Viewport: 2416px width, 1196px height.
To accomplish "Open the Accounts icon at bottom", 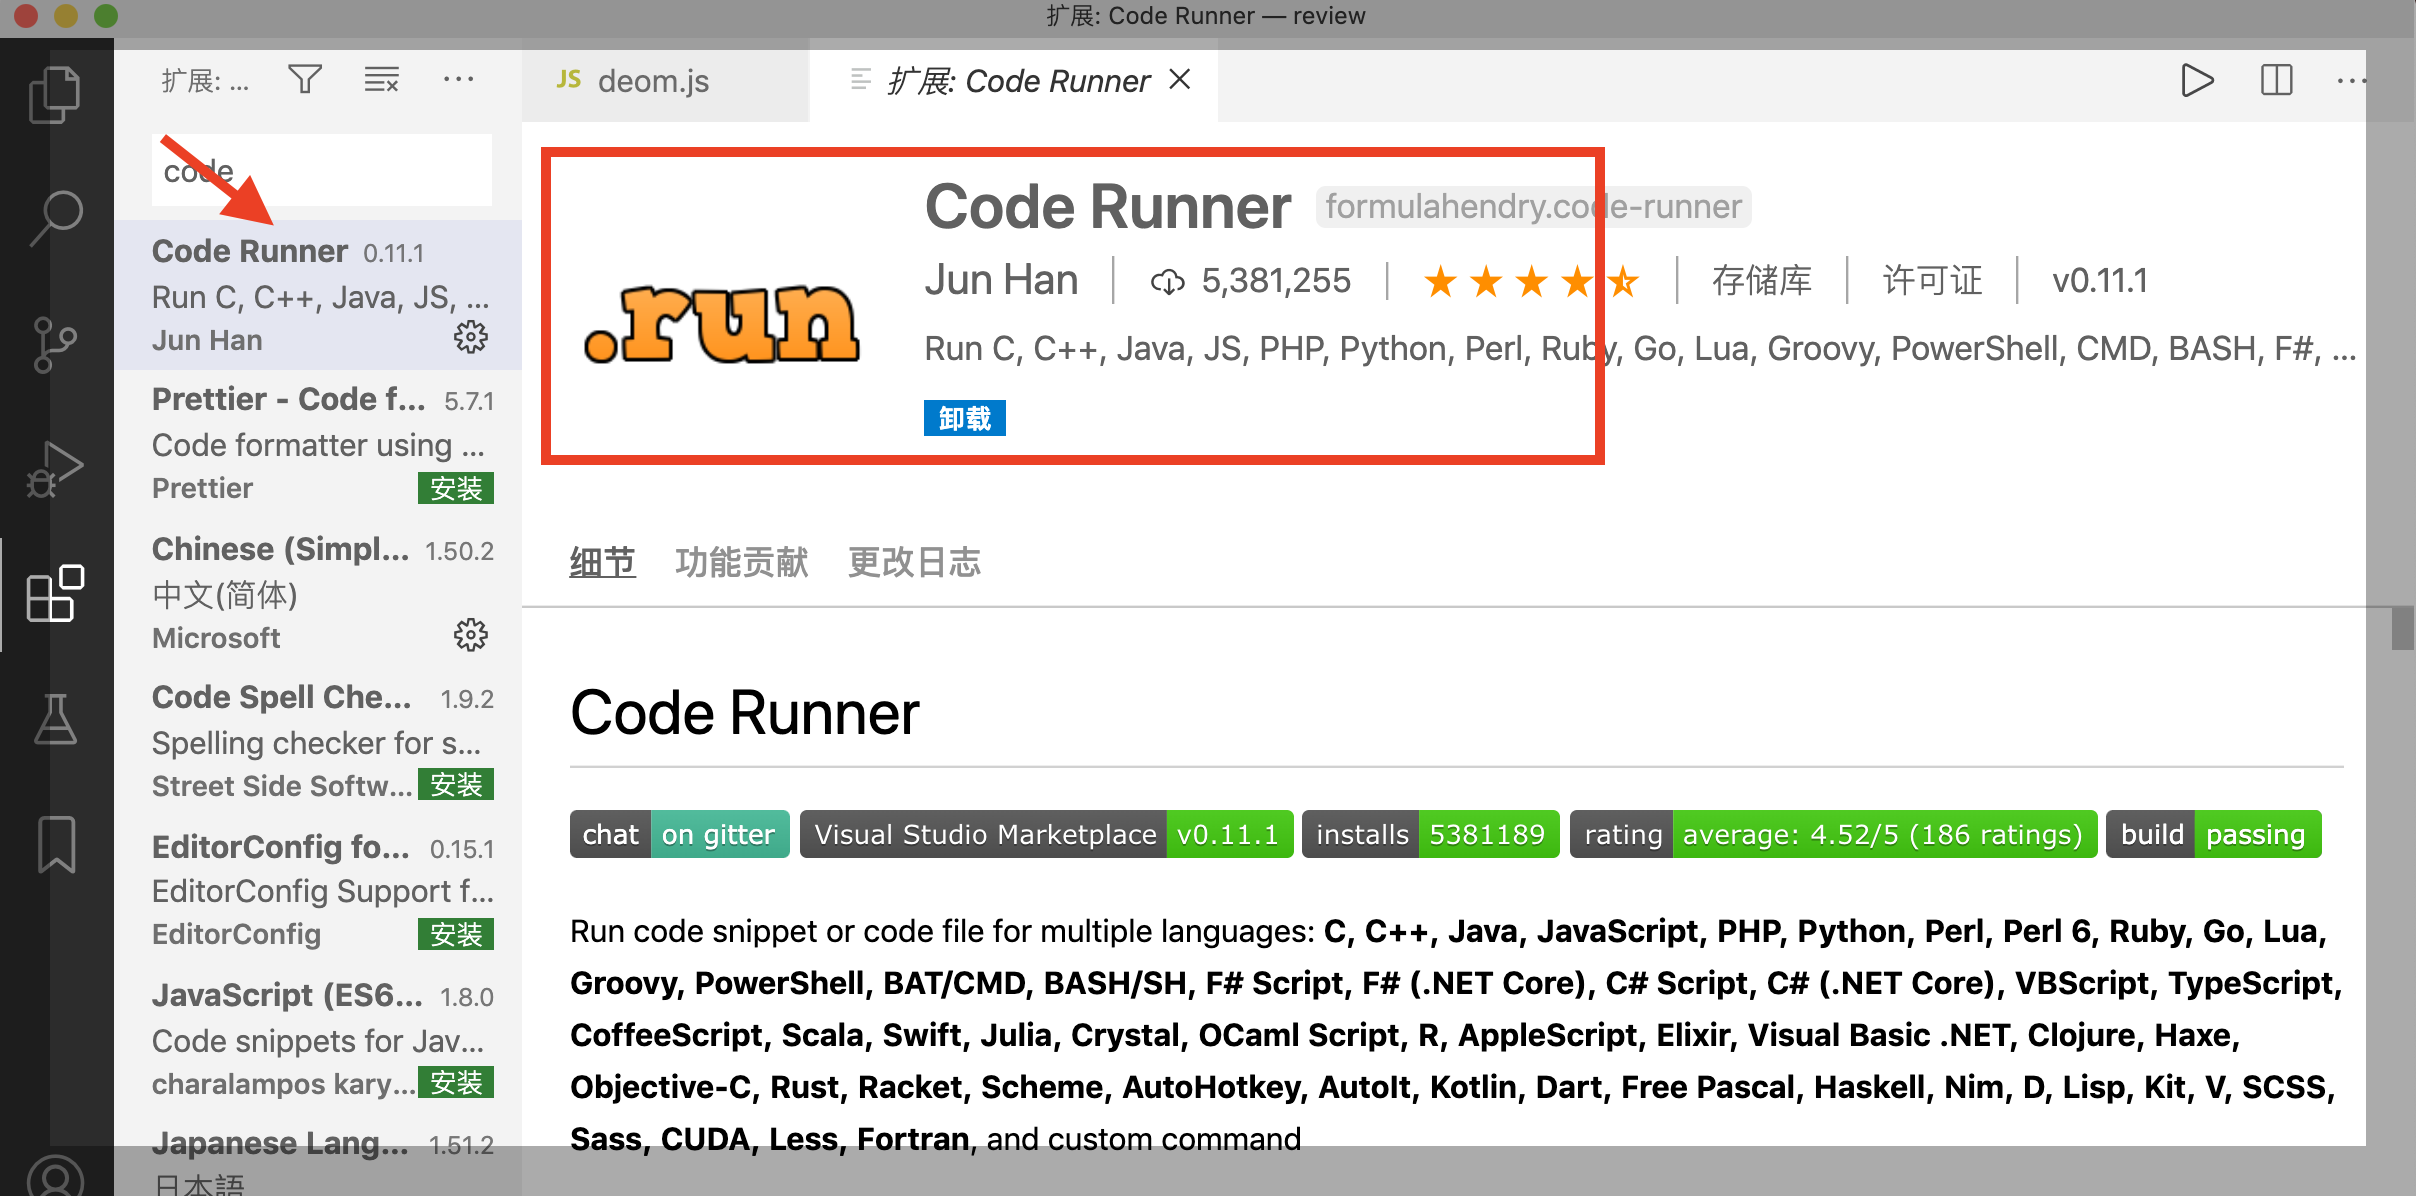I will point(55,1176).
